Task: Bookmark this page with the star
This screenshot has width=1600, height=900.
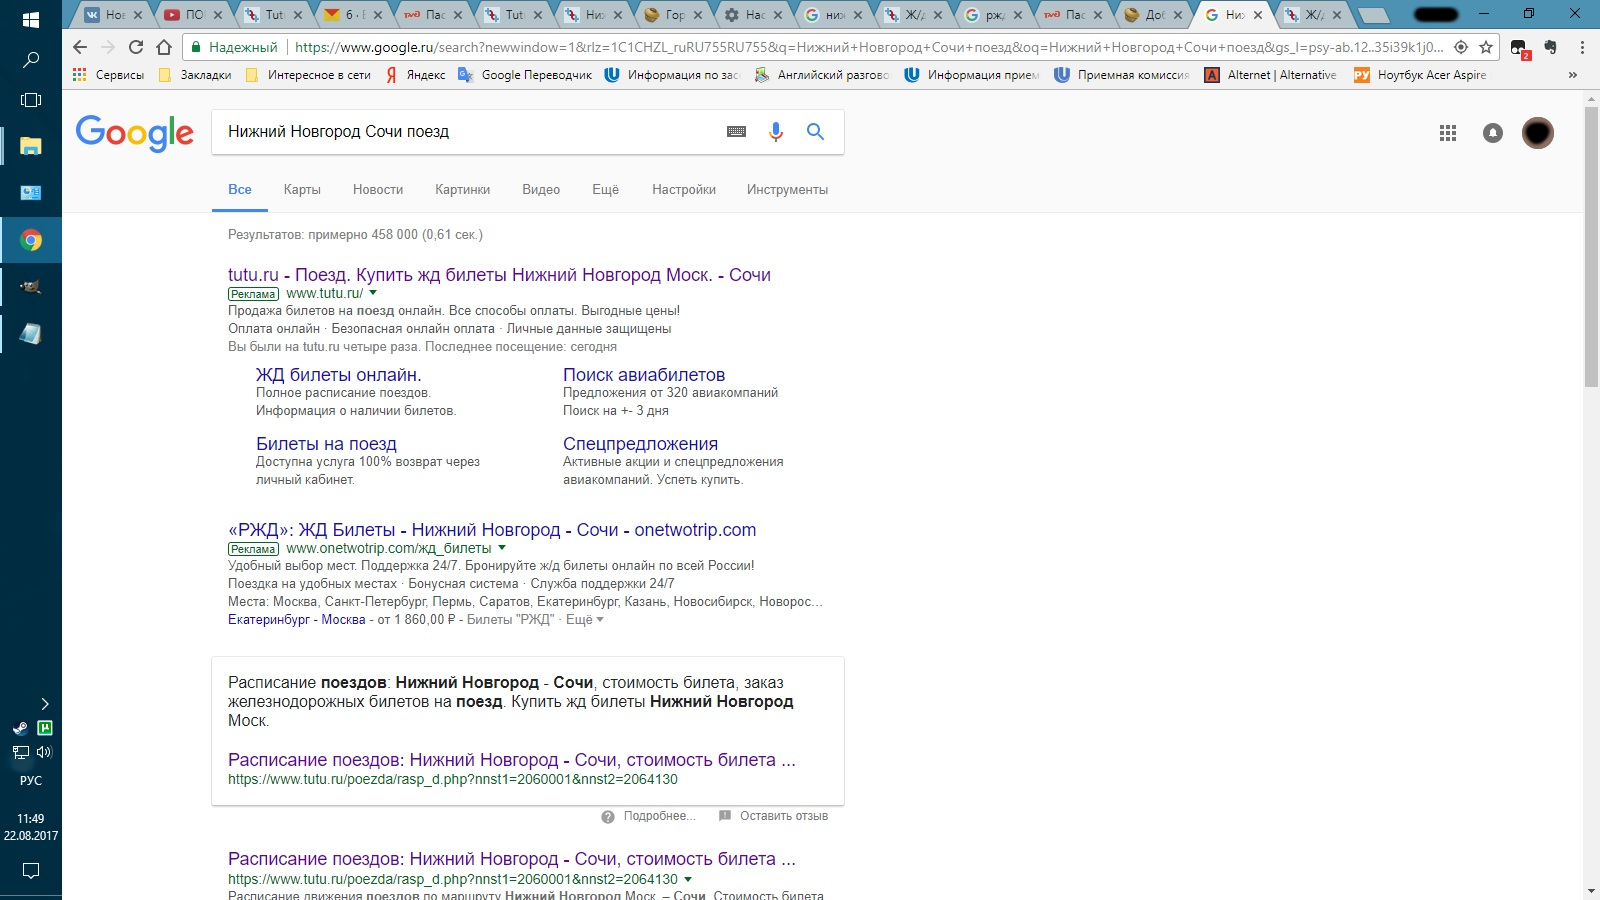Action: 1486,47
